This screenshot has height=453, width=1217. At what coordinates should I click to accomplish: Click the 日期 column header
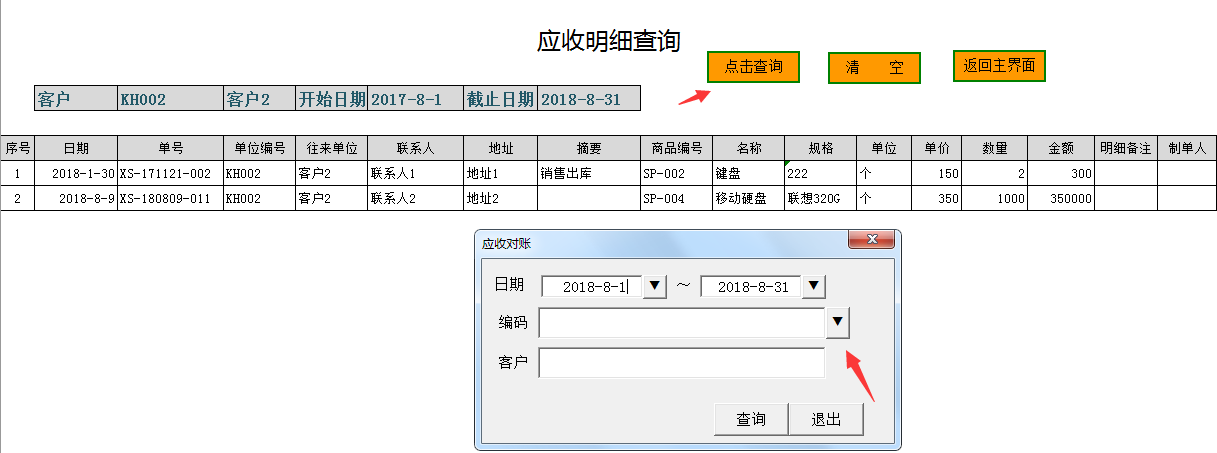[76, 148]
